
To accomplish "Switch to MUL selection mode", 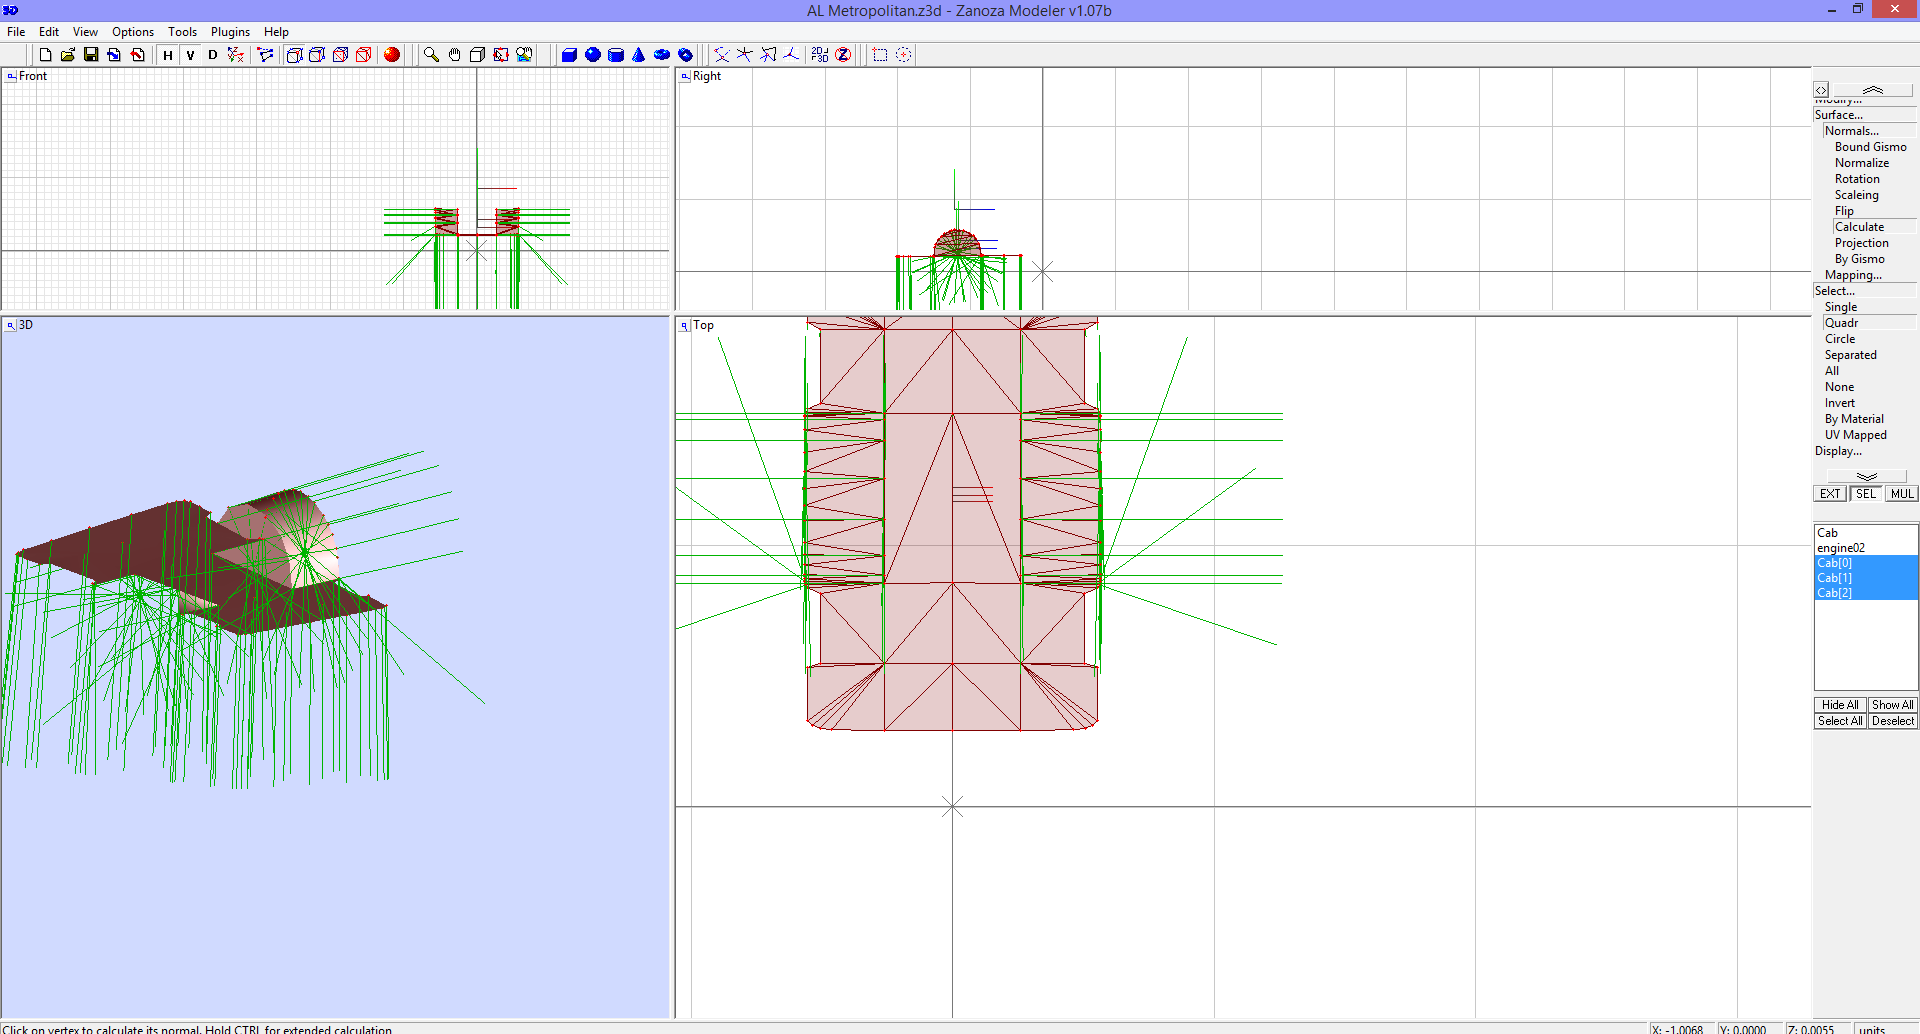I will (x=1901, y=493).
